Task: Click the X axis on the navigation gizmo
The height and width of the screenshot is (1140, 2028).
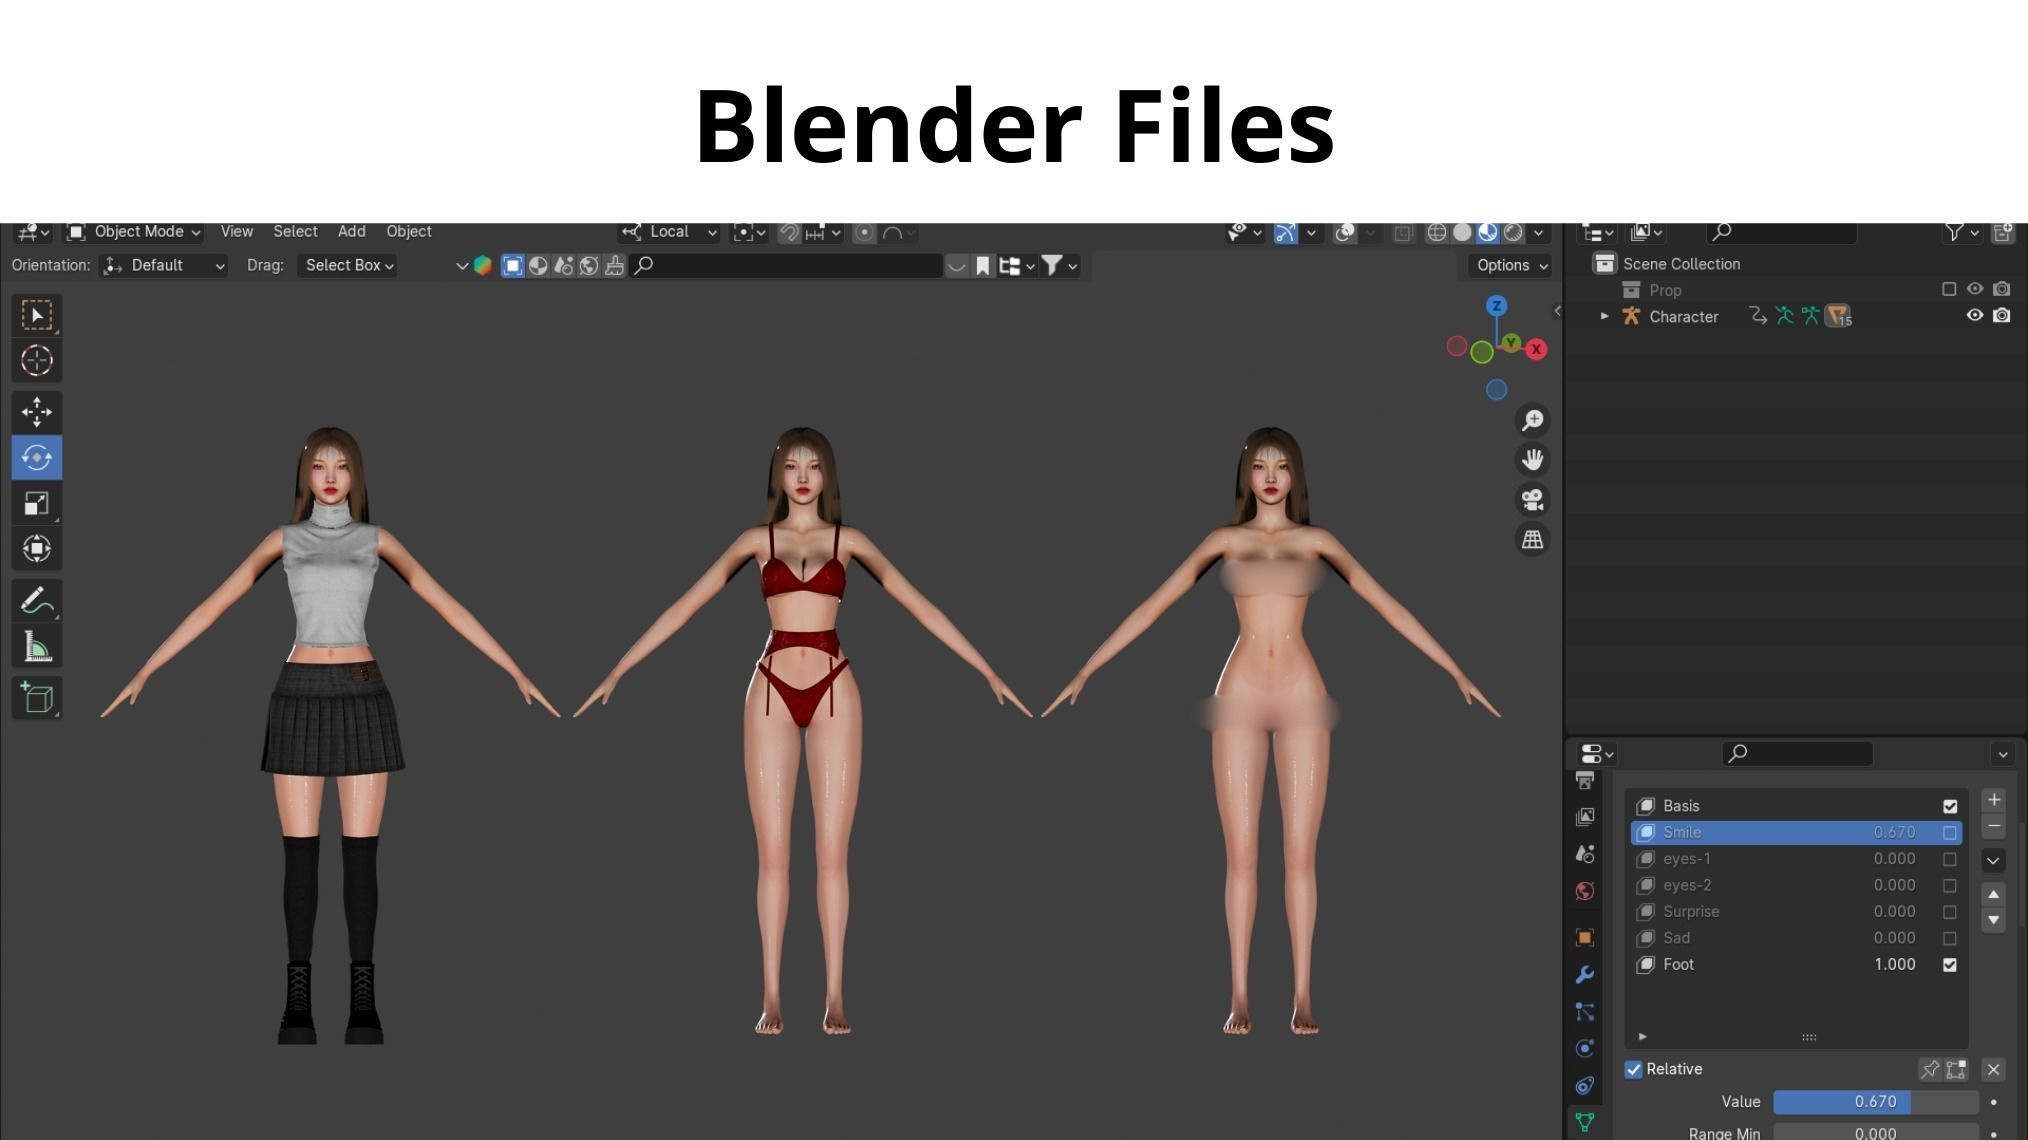Action: tap(1536, 349)
